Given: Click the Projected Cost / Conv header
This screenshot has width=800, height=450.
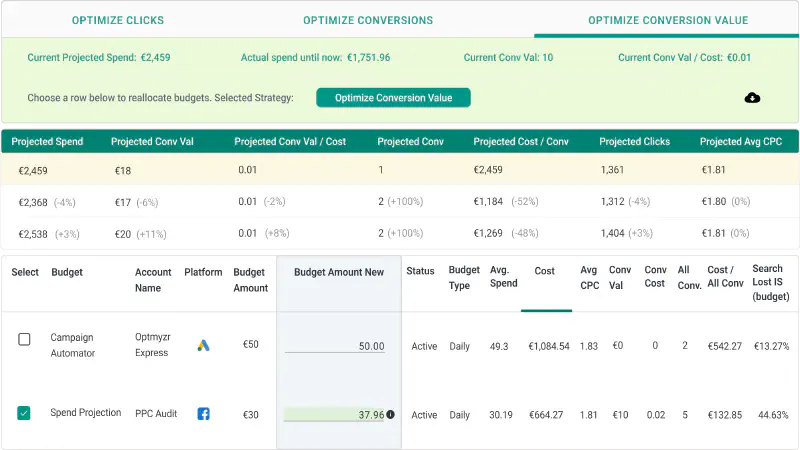Looking at the screenshot, I should (x=520, y=141).
